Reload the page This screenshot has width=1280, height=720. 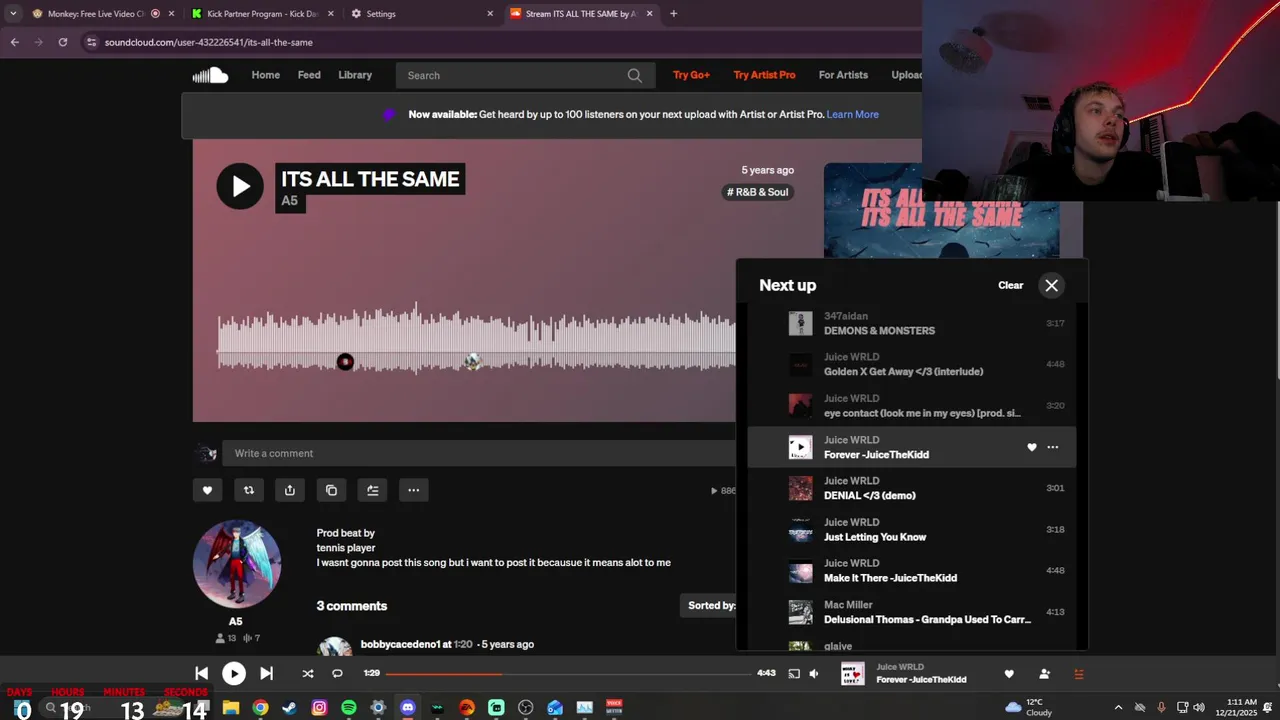point(62,42)
